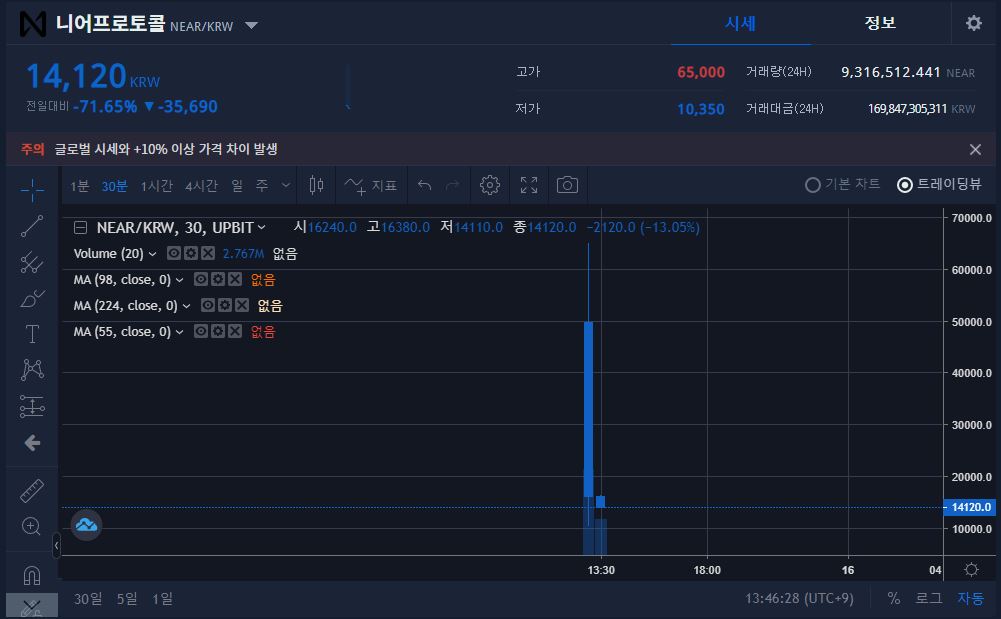Open timezone menu at 13:46:28 (UTC+9)
Image resolution: width=1001 pixels, height=619 pixels.
click(799, 599)
